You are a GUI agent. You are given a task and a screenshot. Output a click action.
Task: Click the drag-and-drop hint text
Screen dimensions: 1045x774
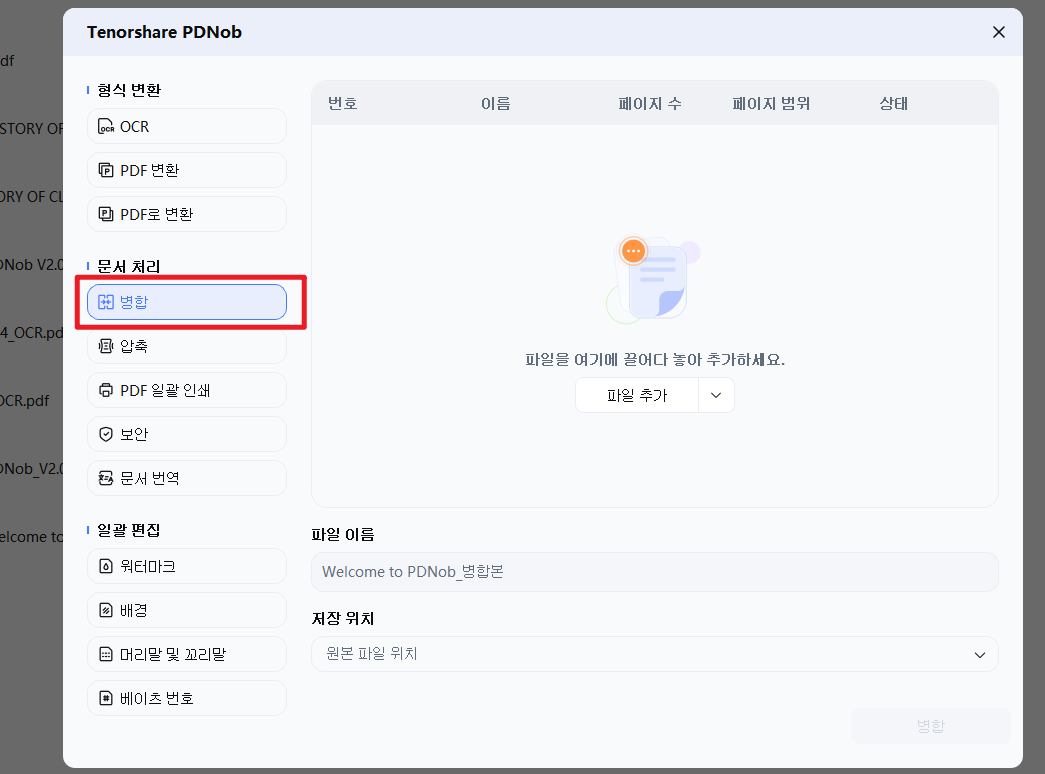pyautogui.click(x=655, y=360)
